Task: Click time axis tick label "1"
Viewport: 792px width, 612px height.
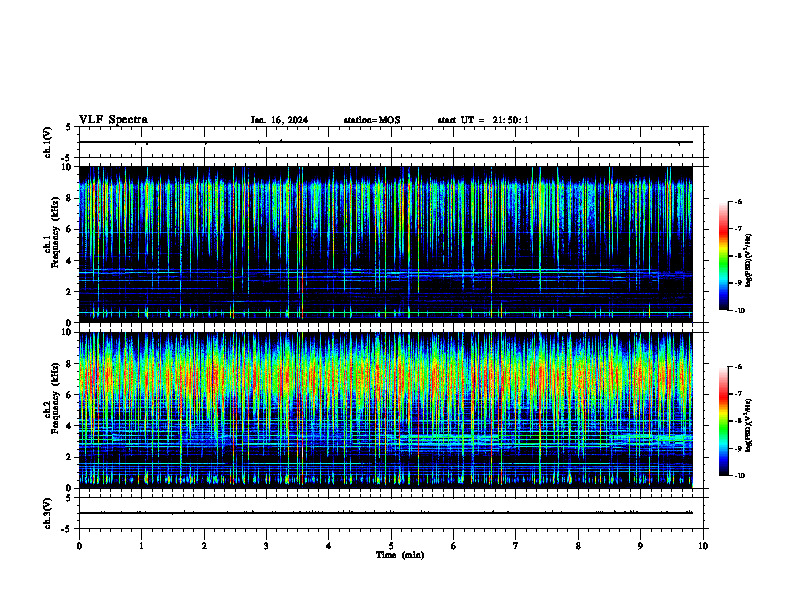Action: 141,546
